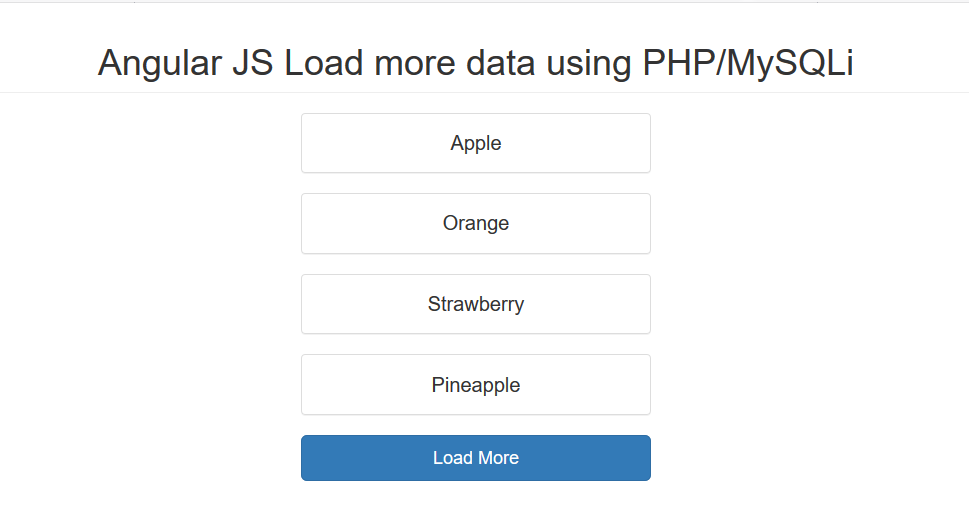
Task: Choose the Strawberry list item
Action: click(x=476, y=304)
